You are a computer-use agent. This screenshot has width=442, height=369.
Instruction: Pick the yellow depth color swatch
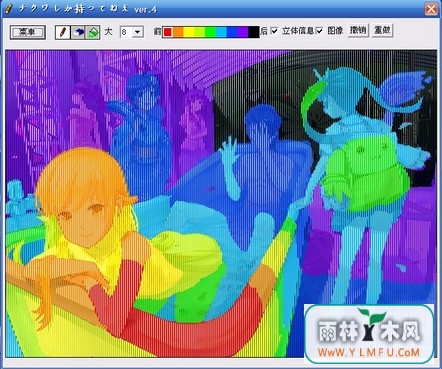[189, 32]
